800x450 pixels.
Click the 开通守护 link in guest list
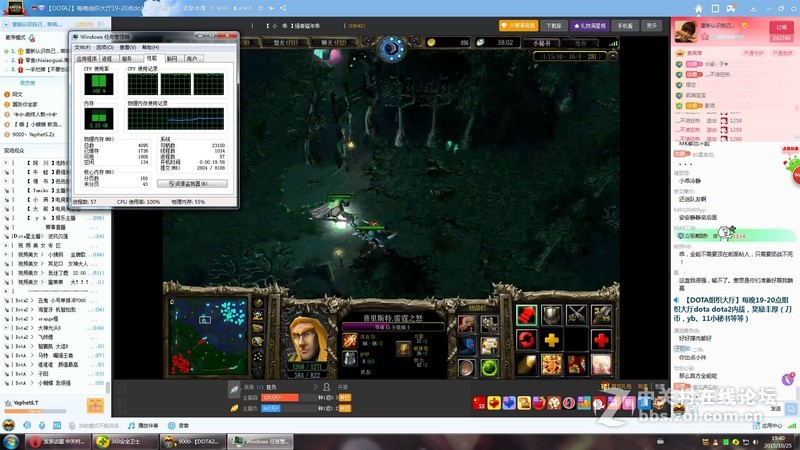754,53
